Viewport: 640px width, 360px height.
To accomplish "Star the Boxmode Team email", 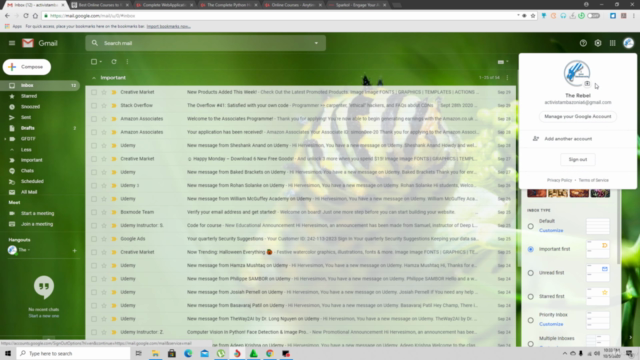I will point(104,212).
